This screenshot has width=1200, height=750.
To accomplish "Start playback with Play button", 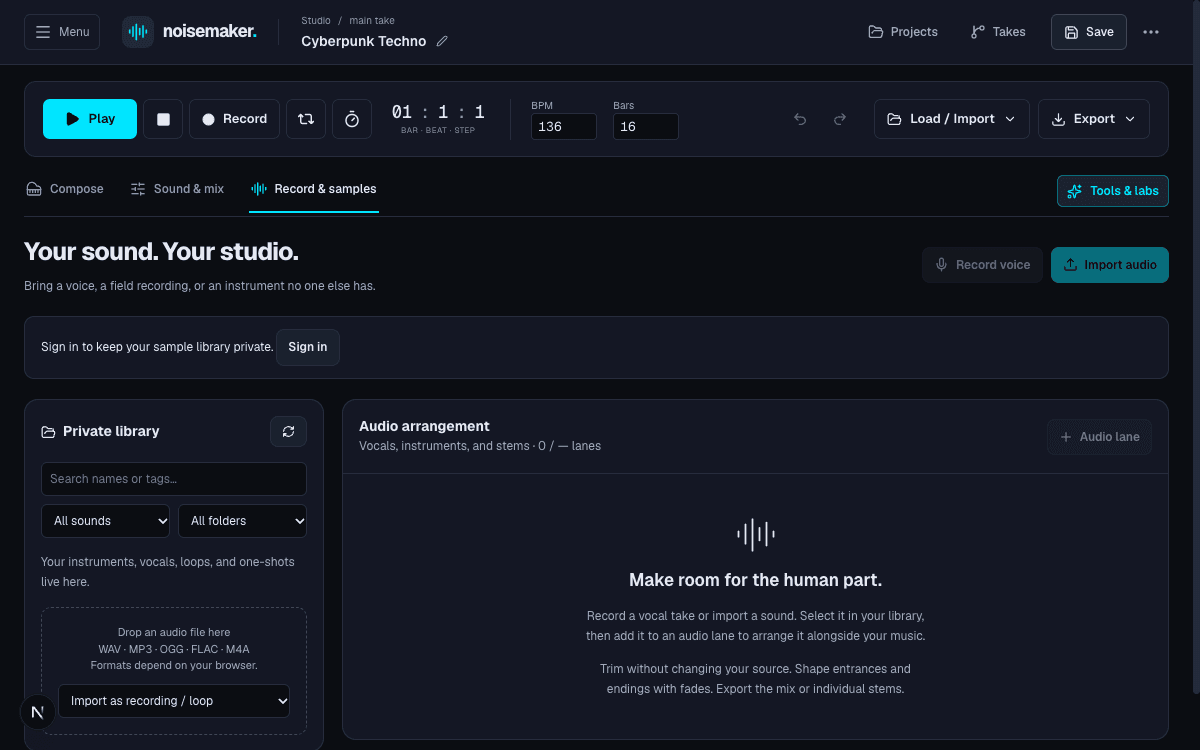I will pyautogui.click(x=90, y=119).
